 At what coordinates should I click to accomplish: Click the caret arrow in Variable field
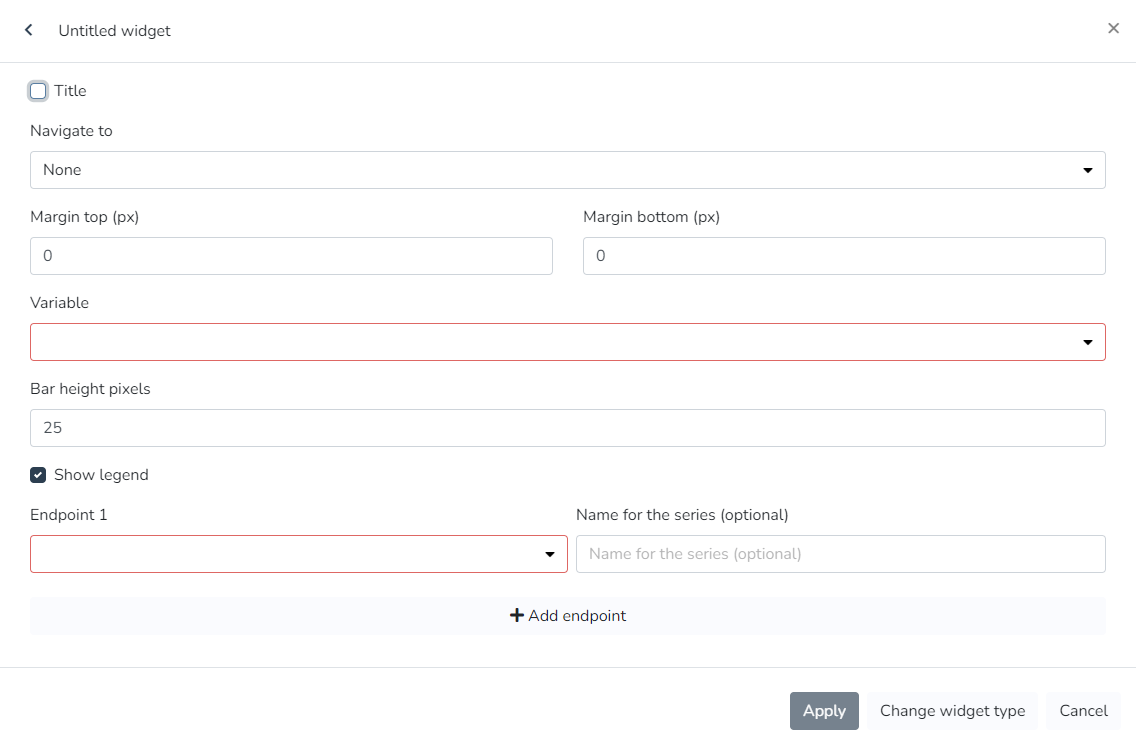[1088, 343]
